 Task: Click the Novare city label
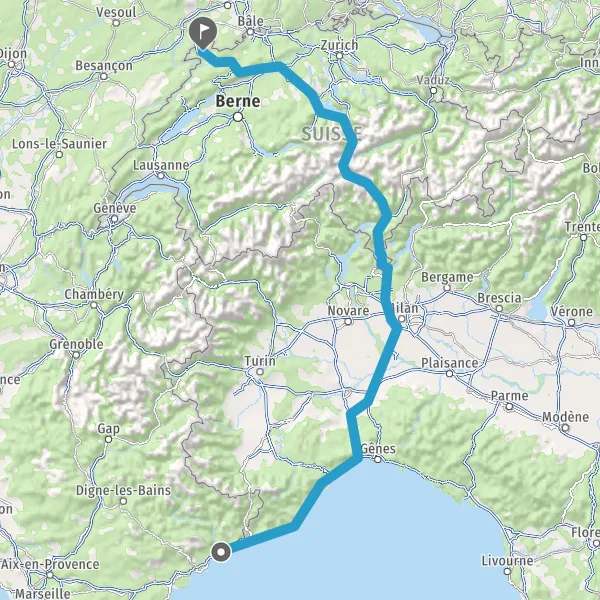[348, 310]
